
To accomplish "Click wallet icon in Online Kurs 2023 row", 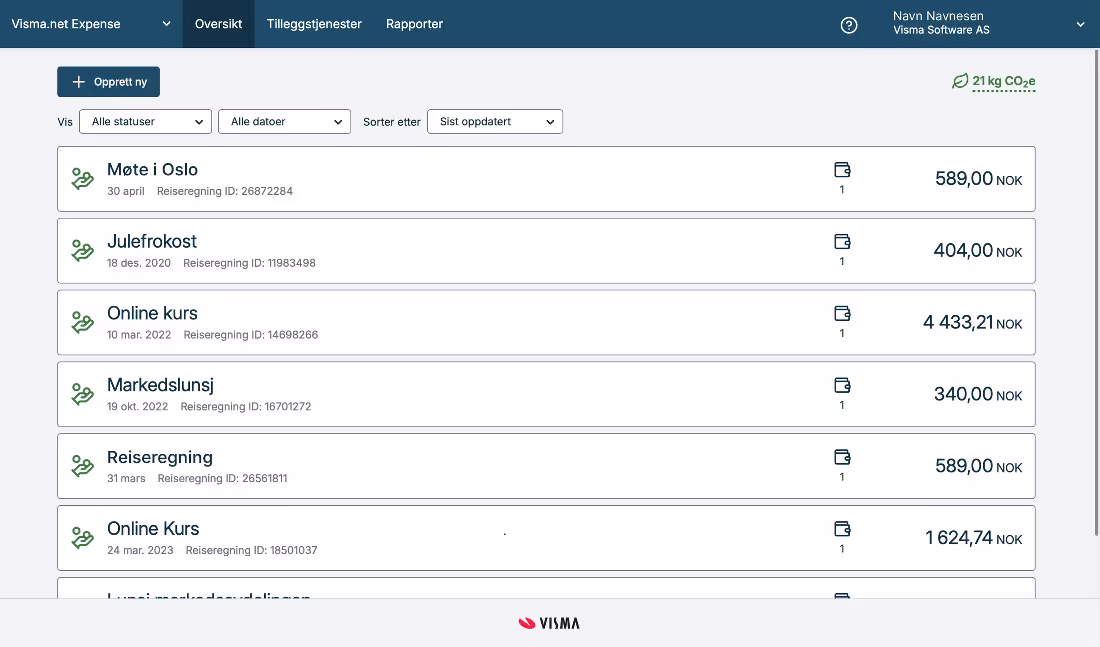I will click(842, 529).
